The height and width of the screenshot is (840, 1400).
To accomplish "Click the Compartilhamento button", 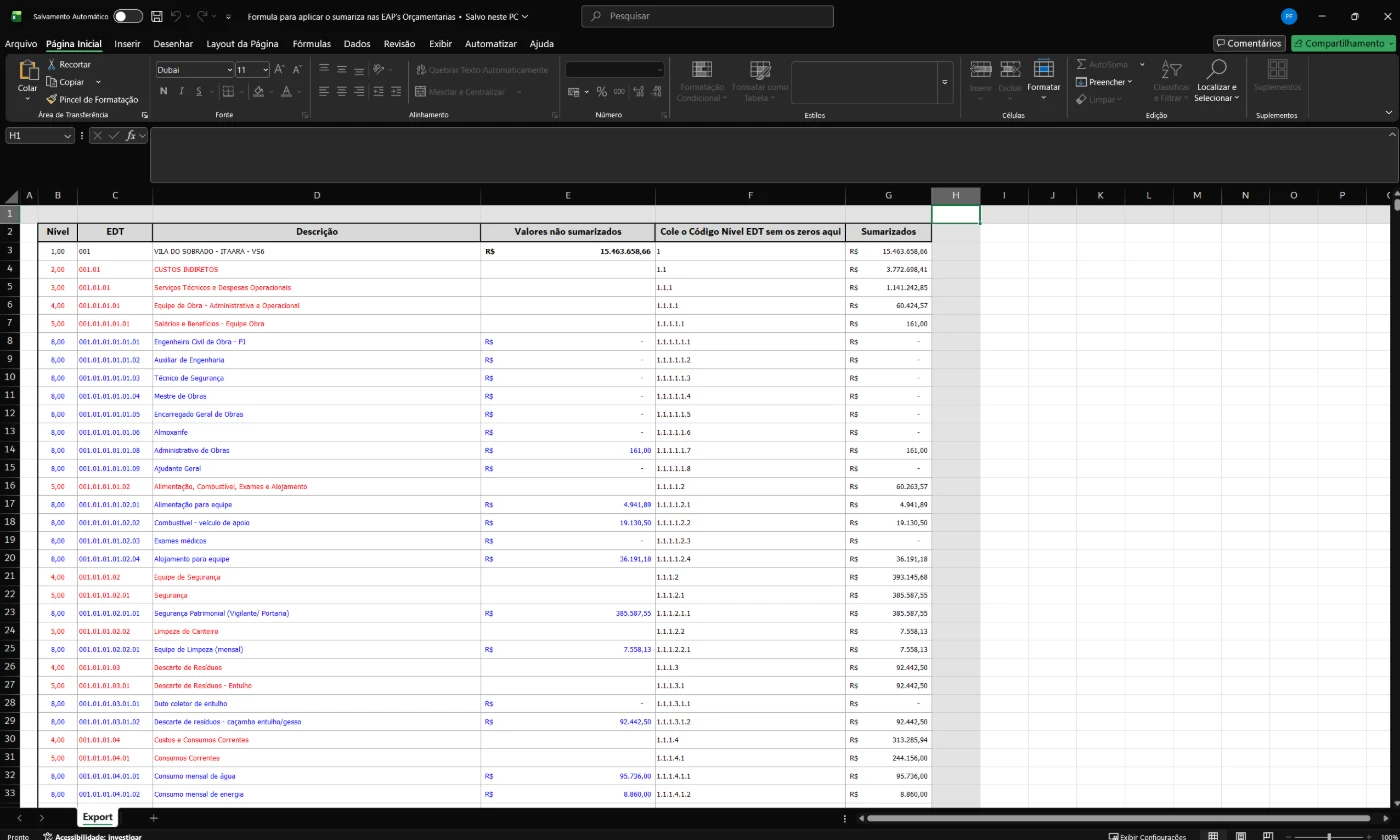I will coord(1342,44).
